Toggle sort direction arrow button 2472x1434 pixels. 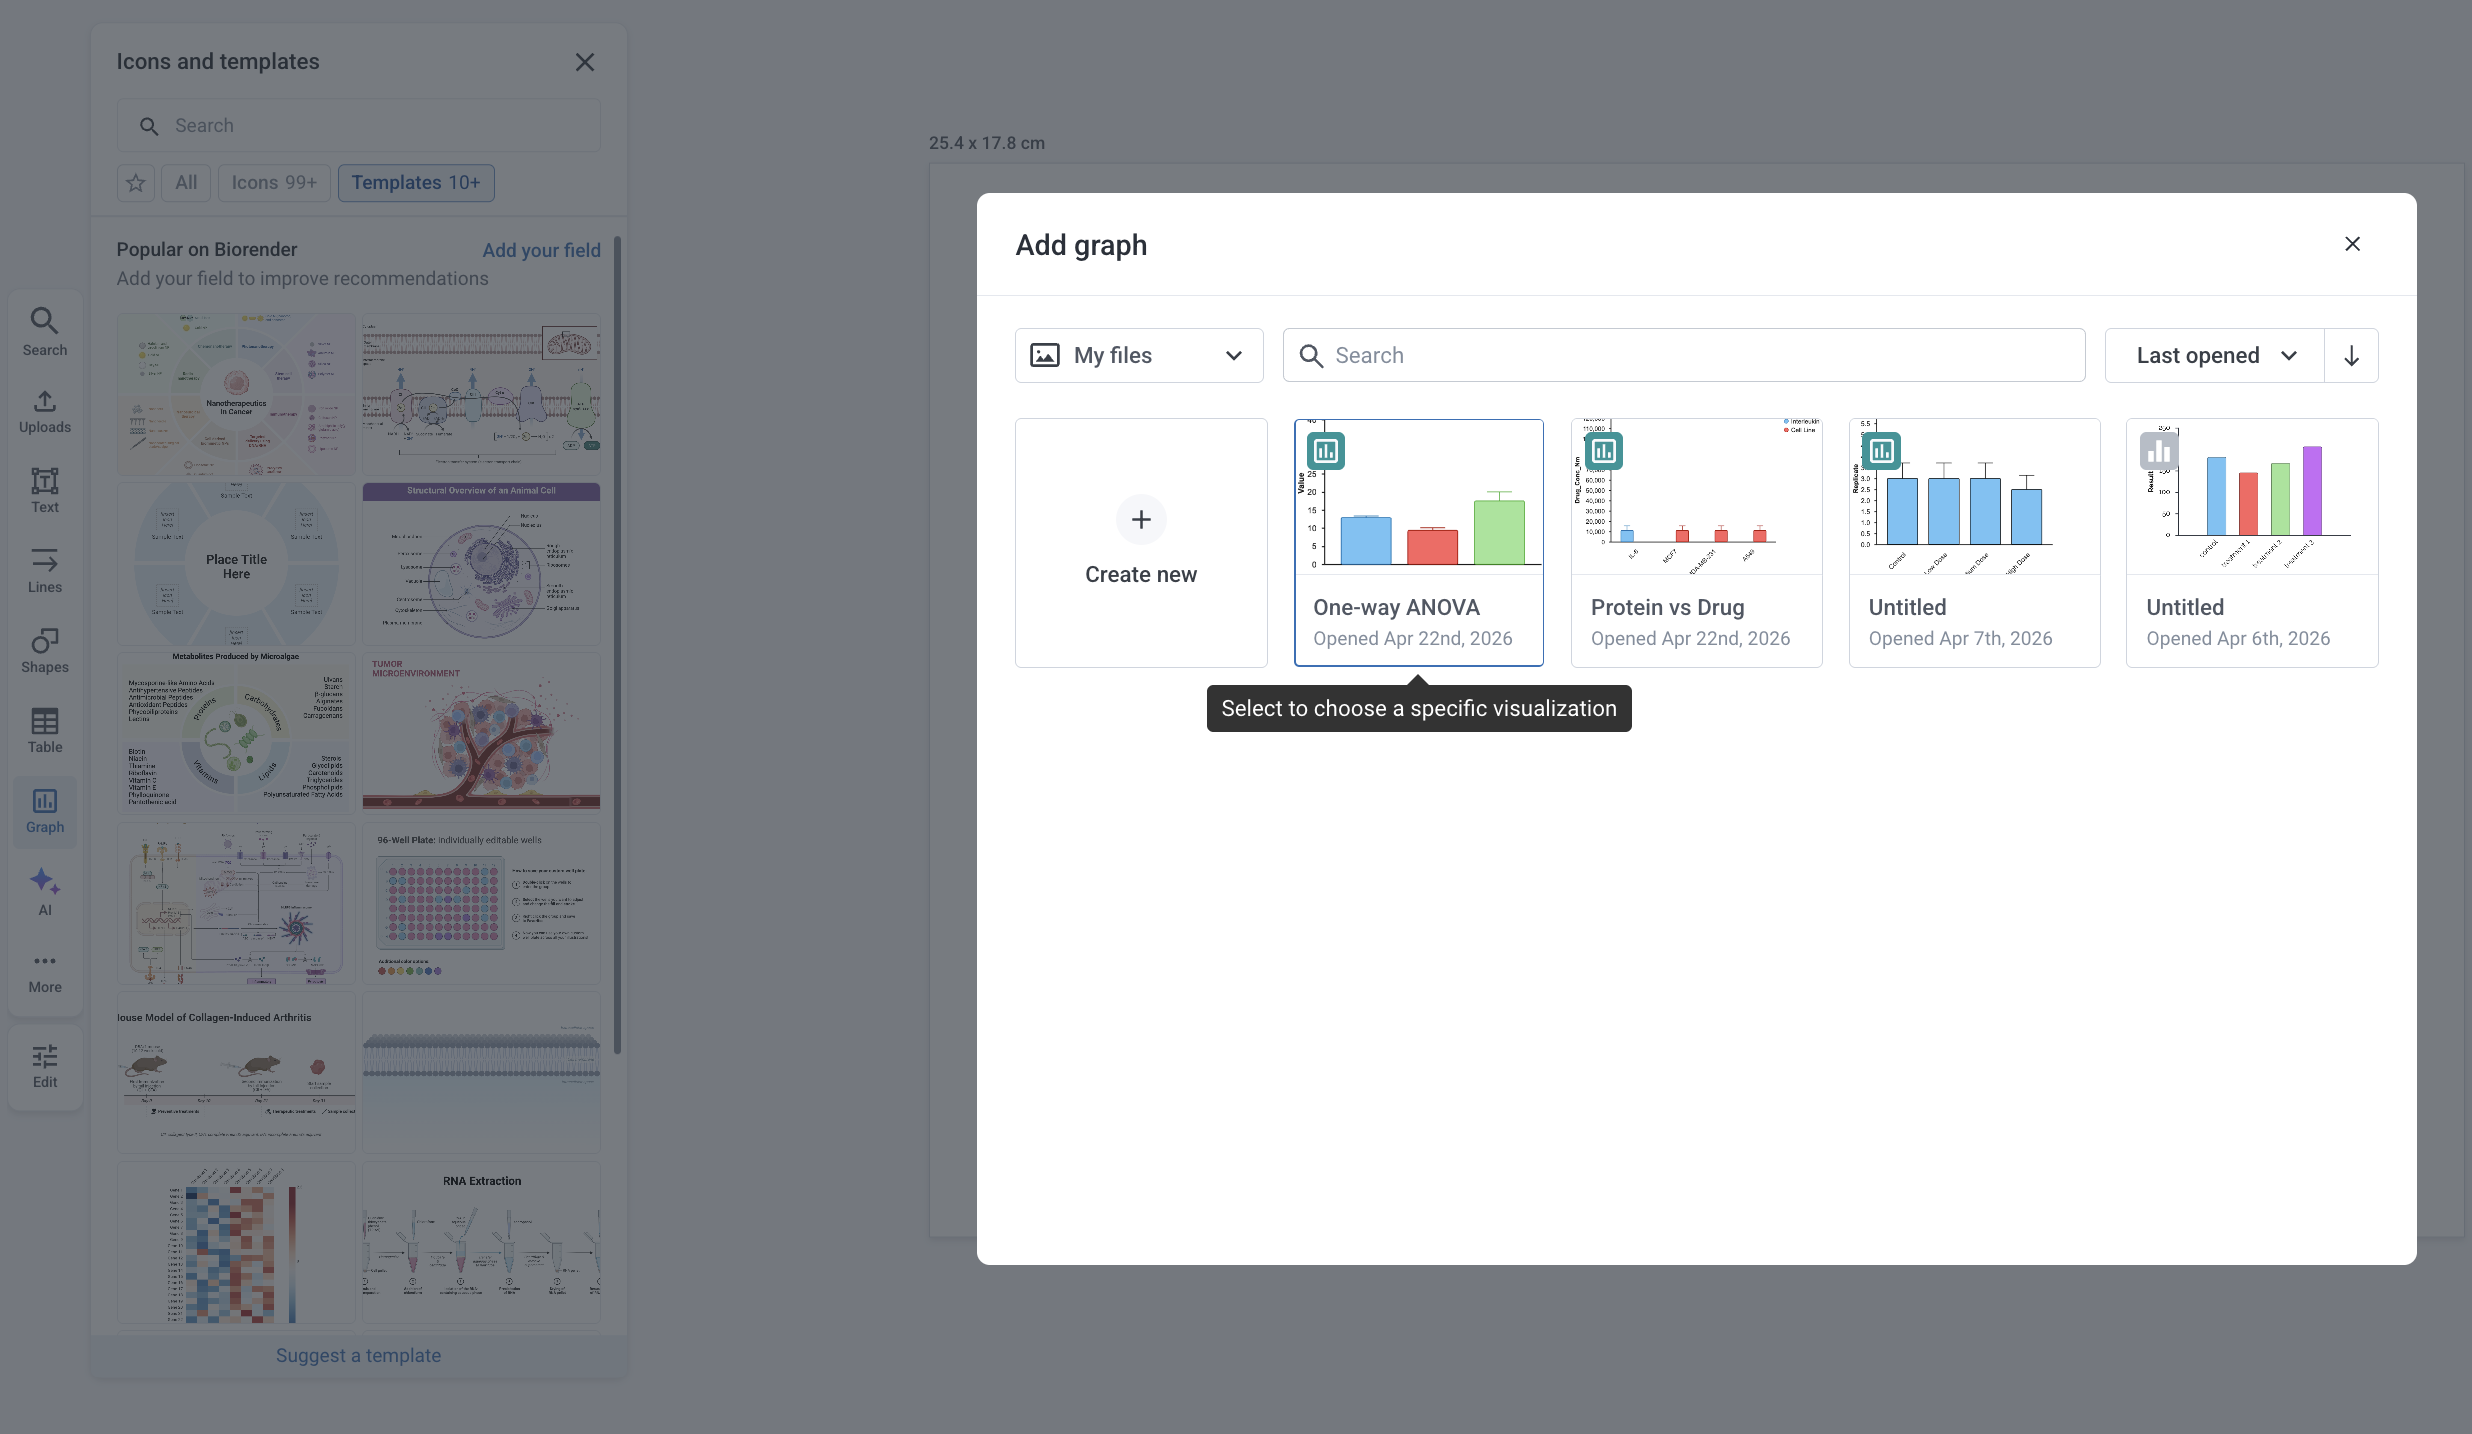(x=2351, y=356)
